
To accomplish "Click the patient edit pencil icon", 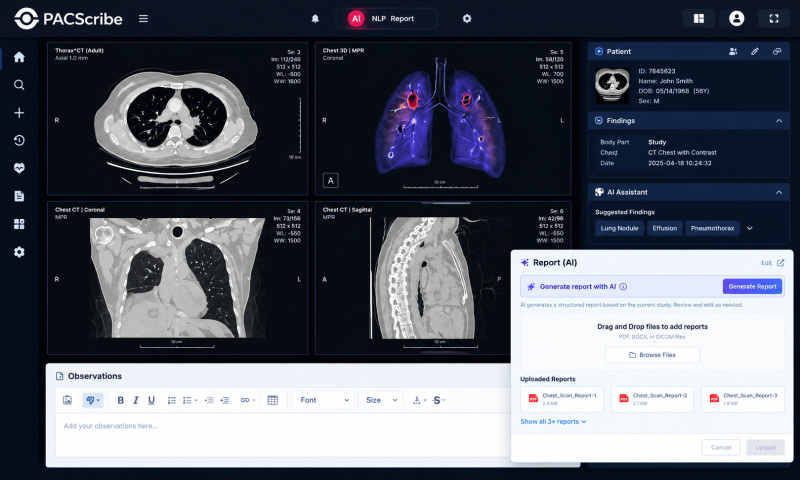I will [x=755, y=52].
